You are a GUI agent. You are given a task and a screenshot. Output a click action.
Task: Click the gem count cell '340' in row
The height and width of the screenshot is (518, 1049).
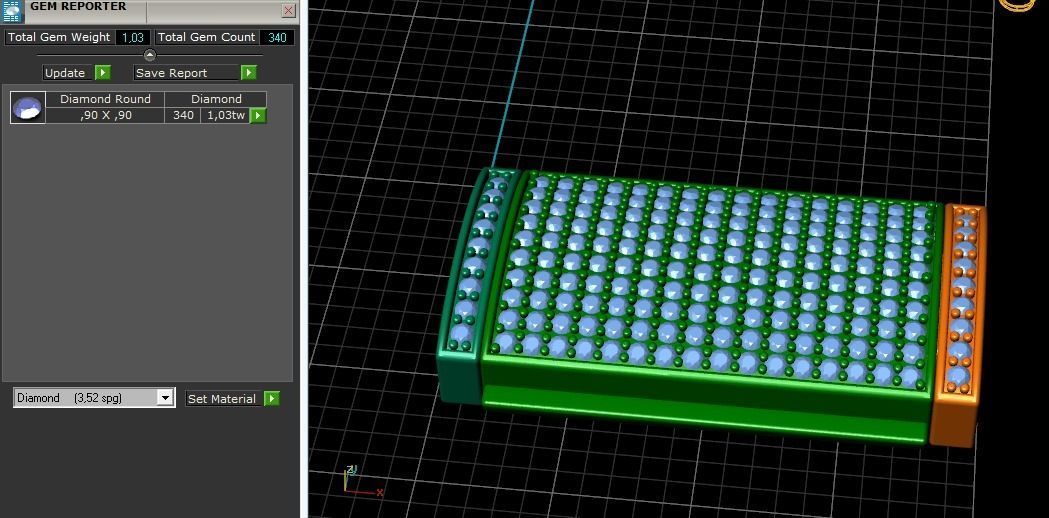[x=183, y=115]
